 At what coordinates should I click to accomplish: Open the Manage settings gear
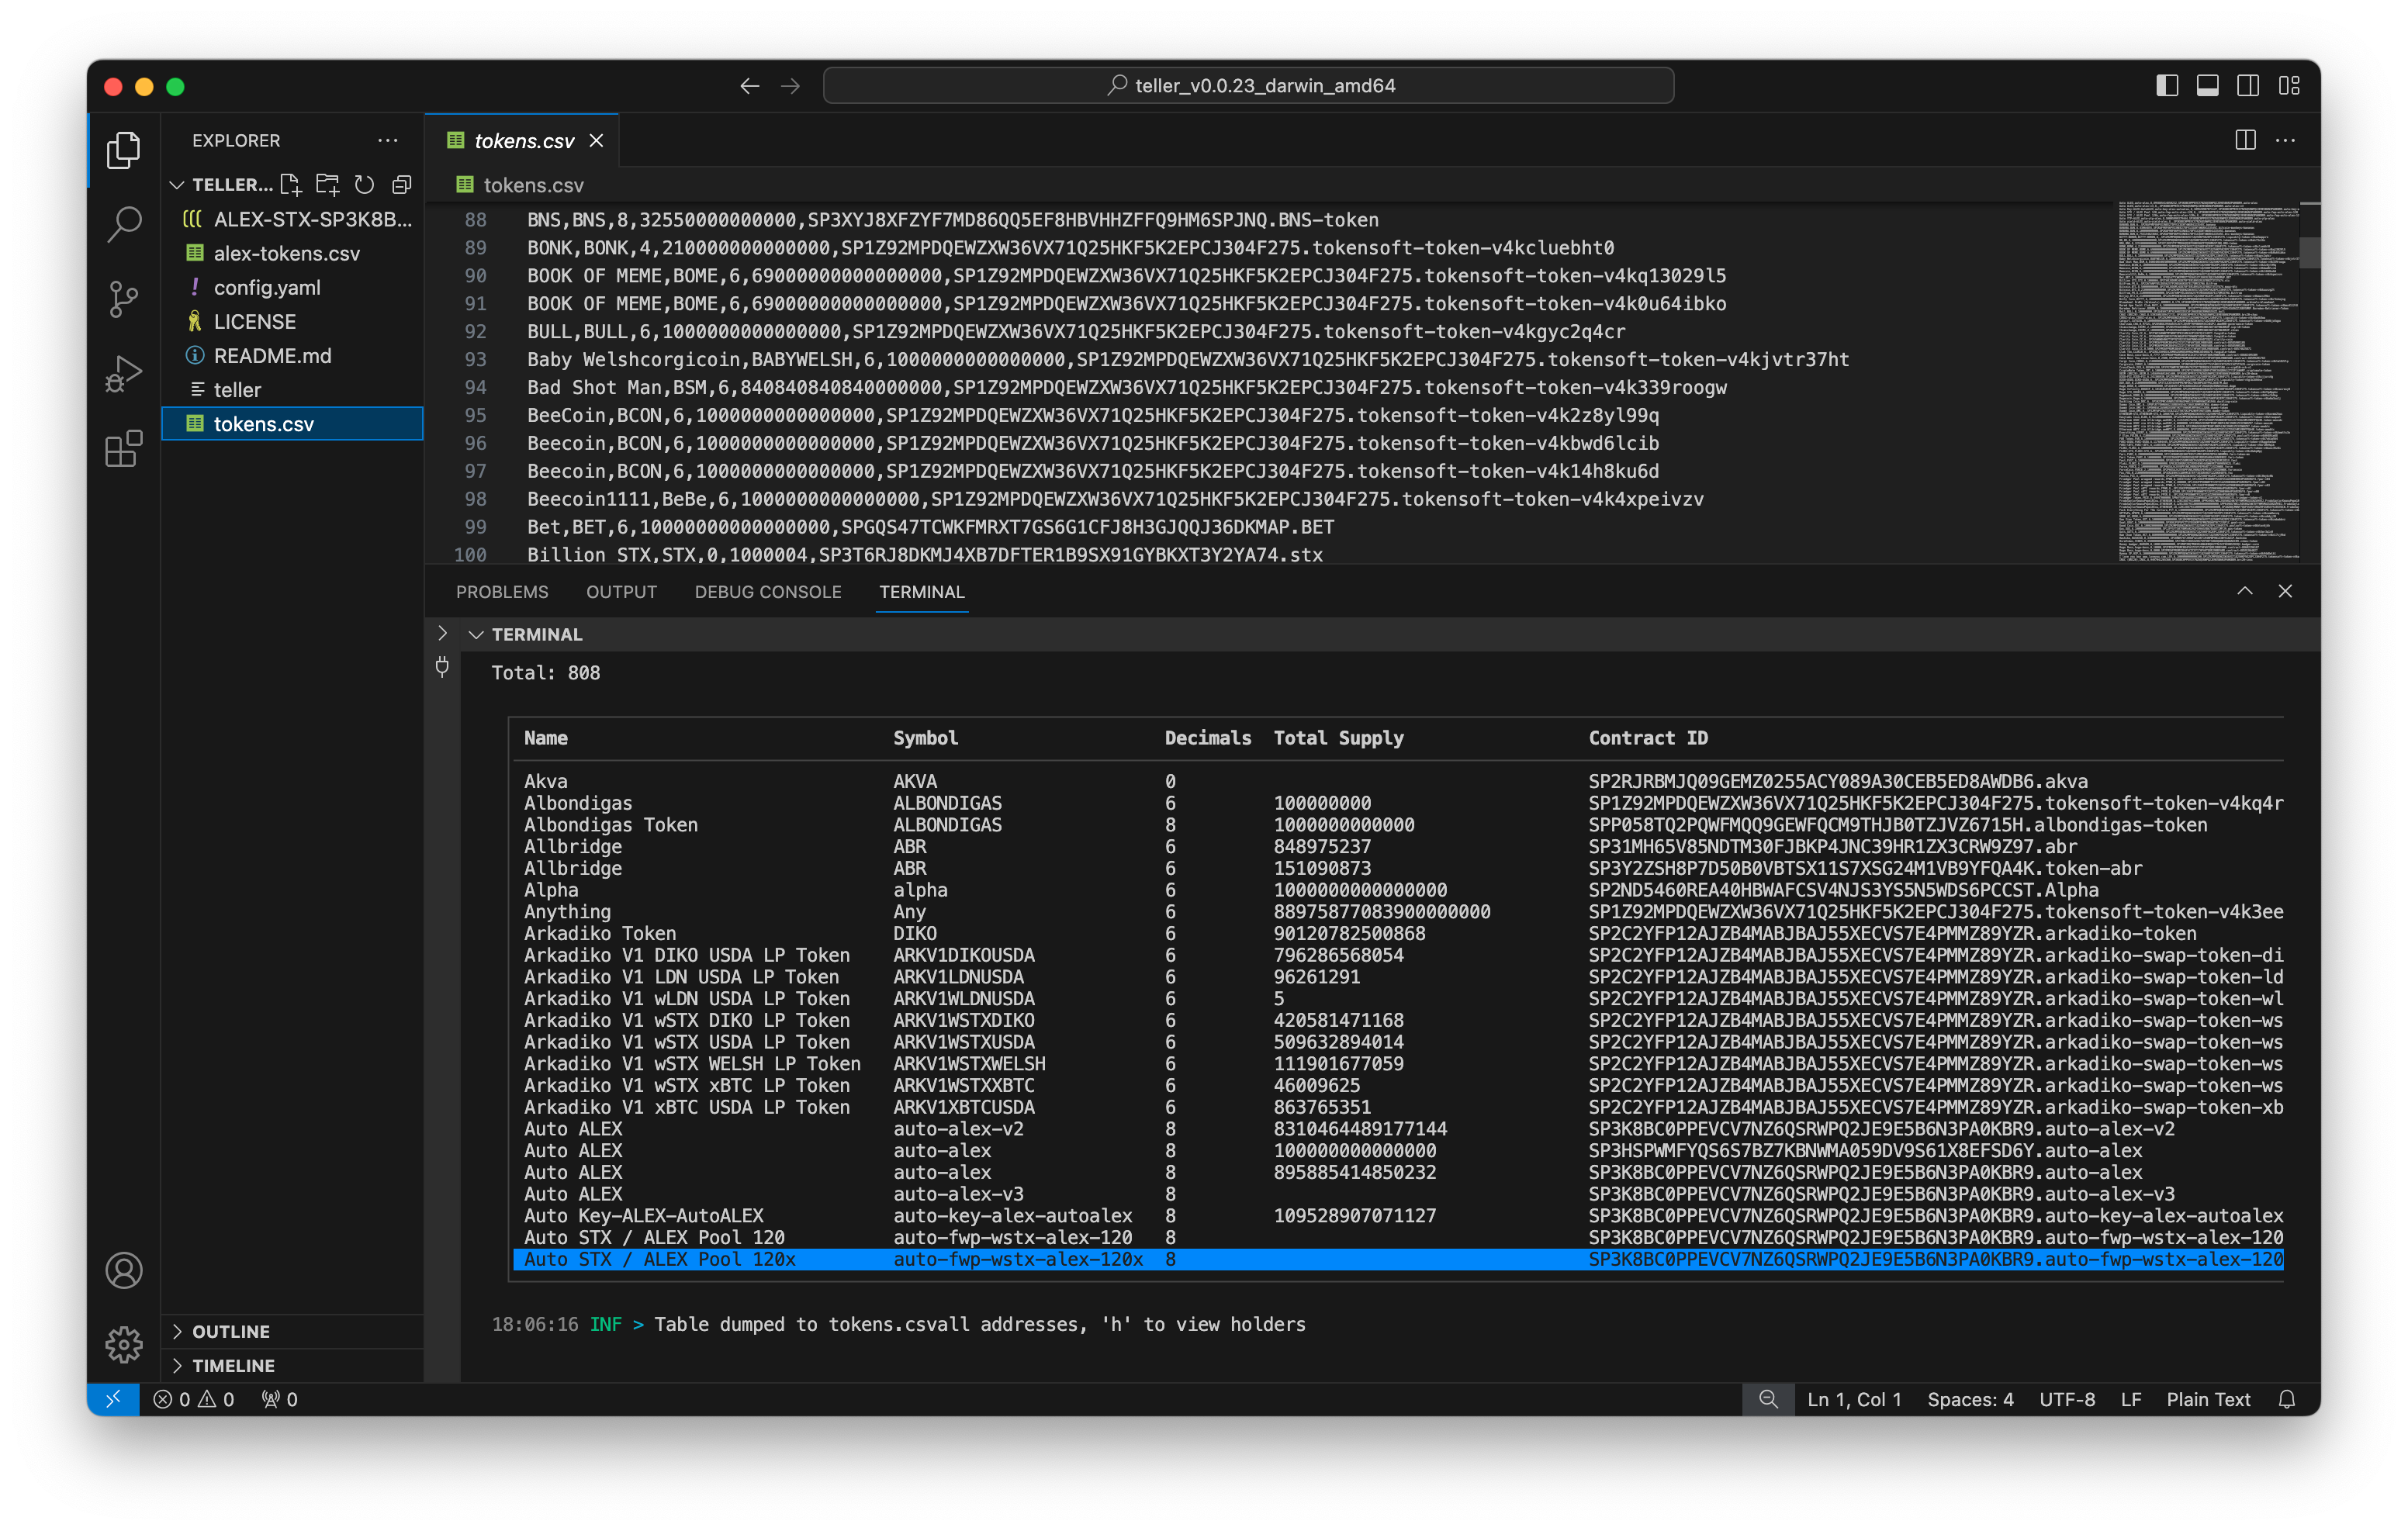coord(123,1344)
